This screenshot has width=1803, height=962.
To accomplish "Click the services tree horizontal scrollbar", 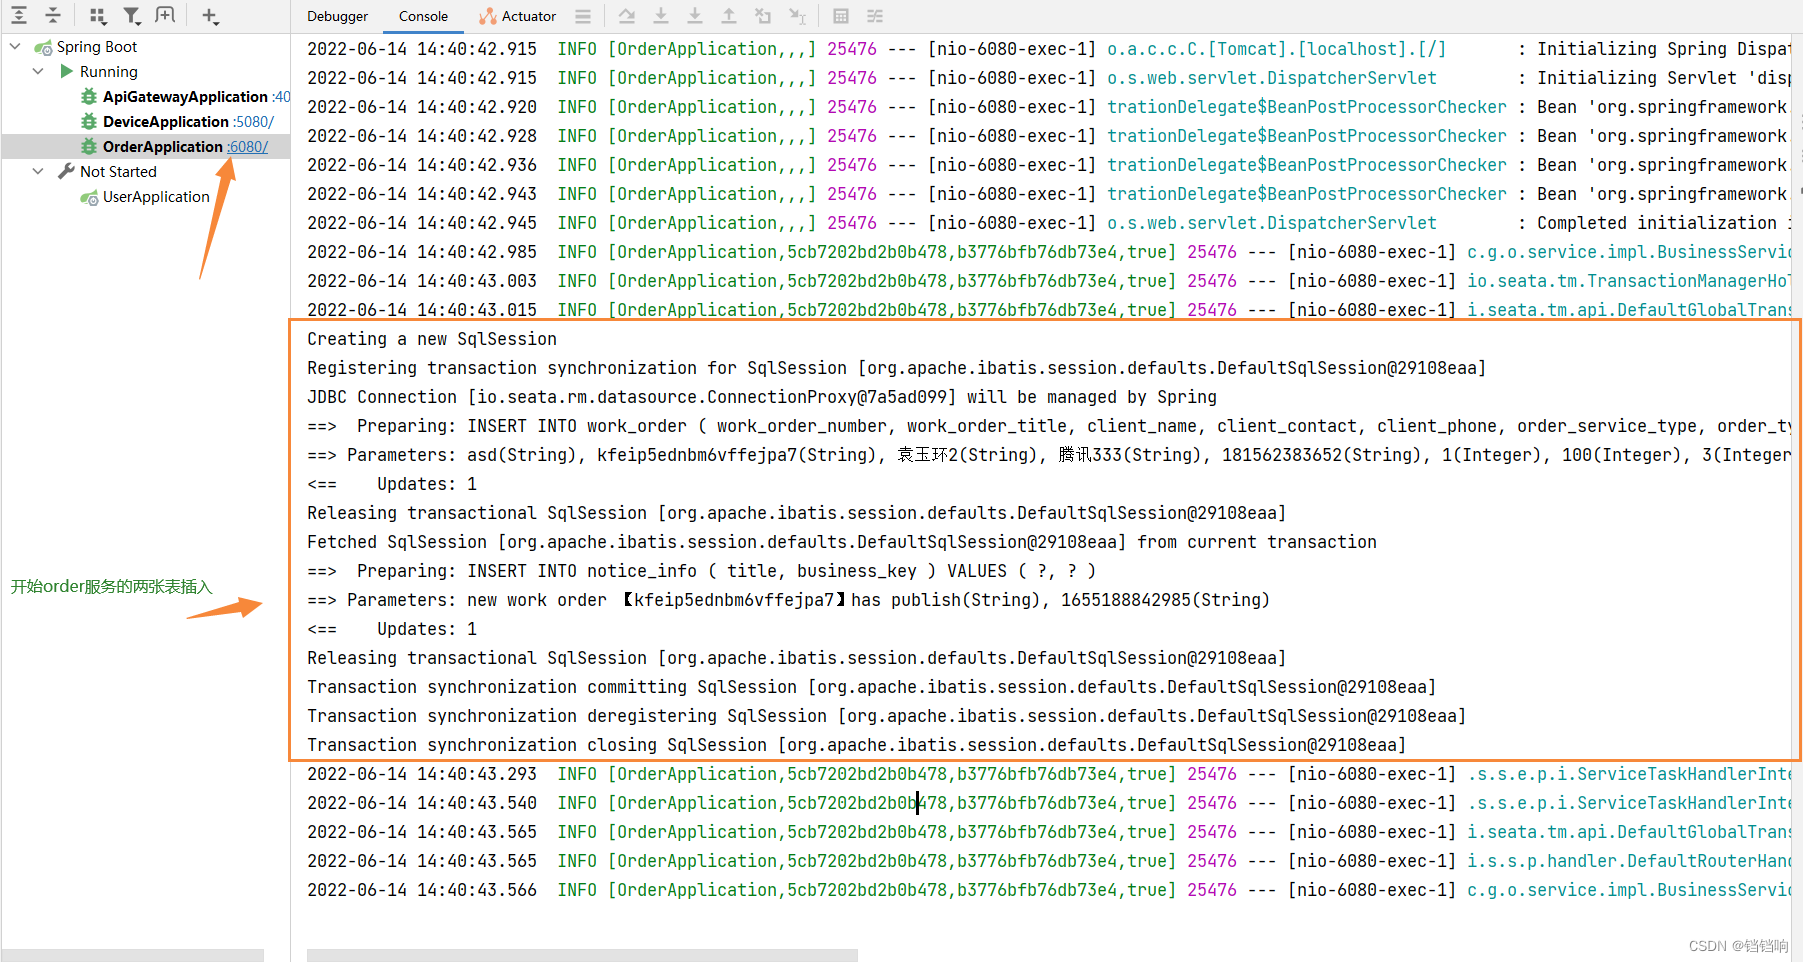I will tap(133, 955).
